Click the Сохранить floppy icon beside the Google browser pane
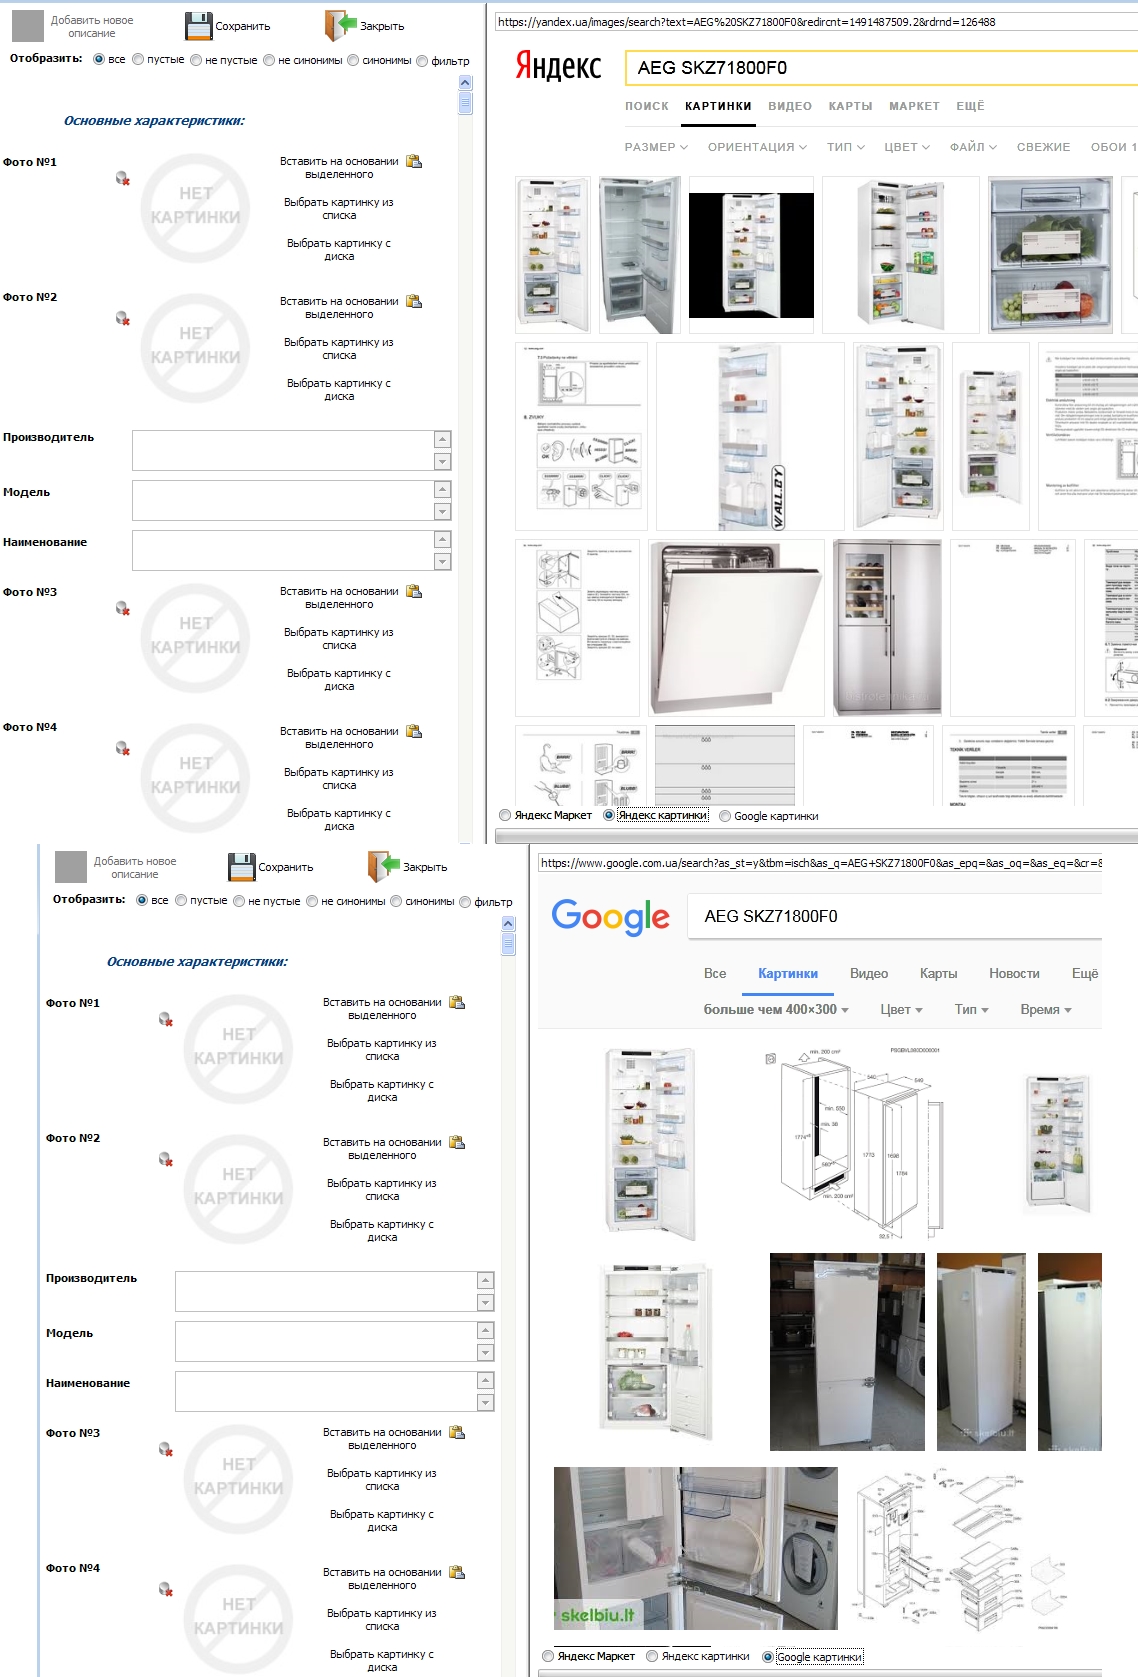 coord(242,867)
